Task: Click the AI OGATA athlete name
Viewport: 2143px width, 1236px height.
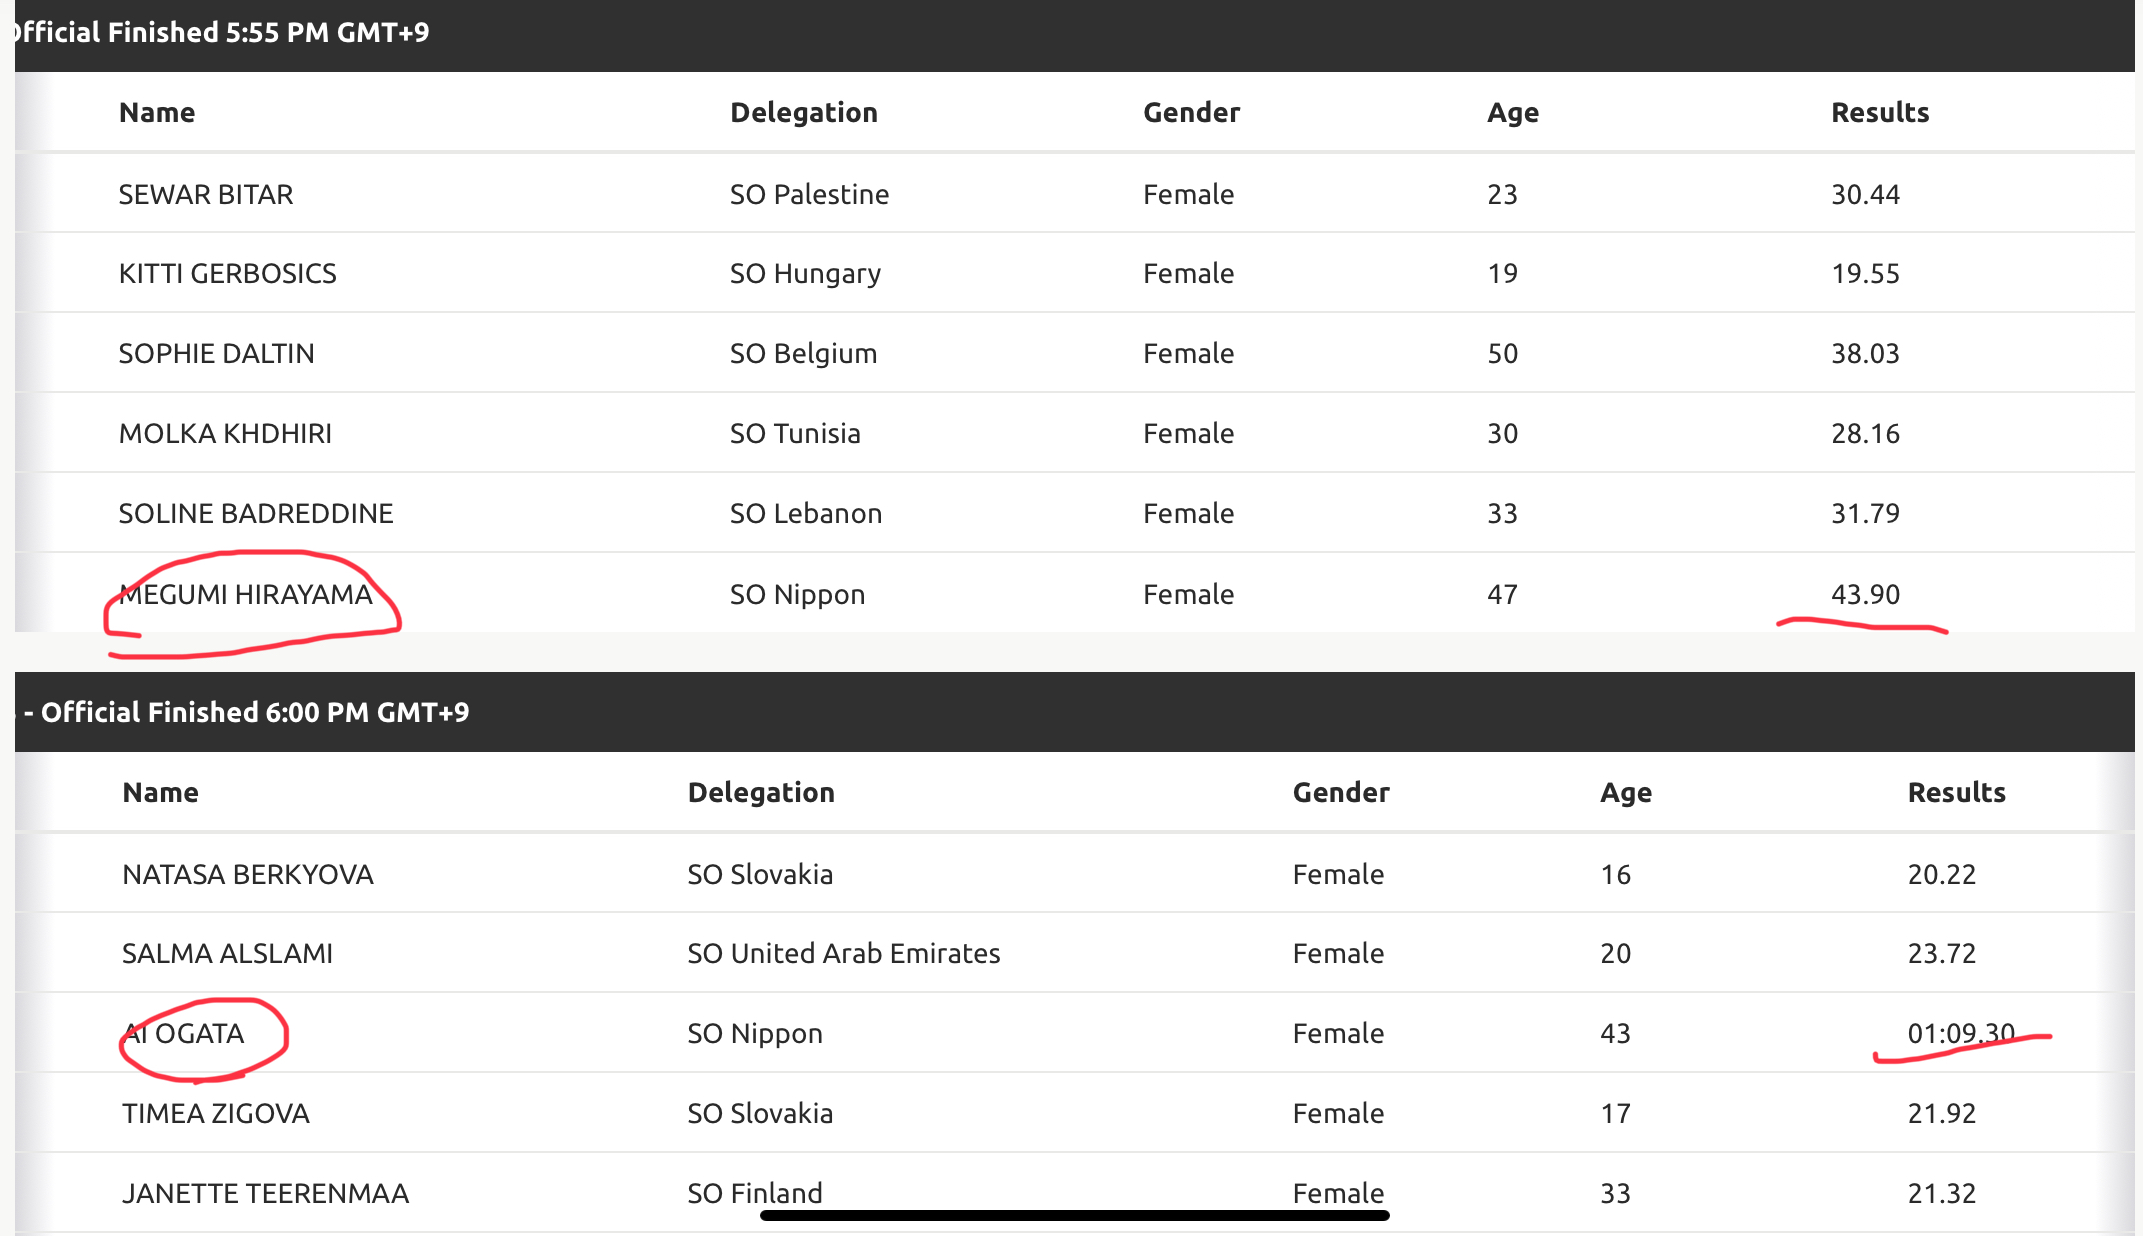Action: (x=183, y=1033)
